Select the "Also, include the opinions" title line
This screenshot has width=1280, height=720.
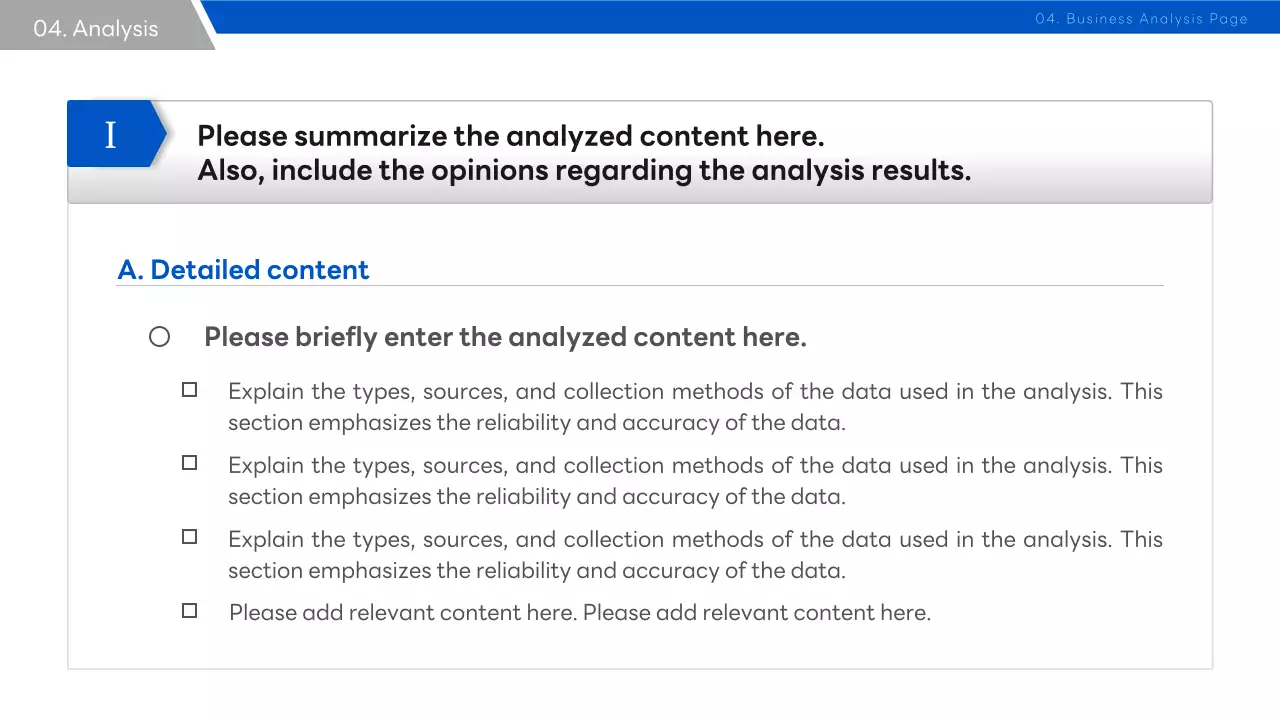(584, 171)
